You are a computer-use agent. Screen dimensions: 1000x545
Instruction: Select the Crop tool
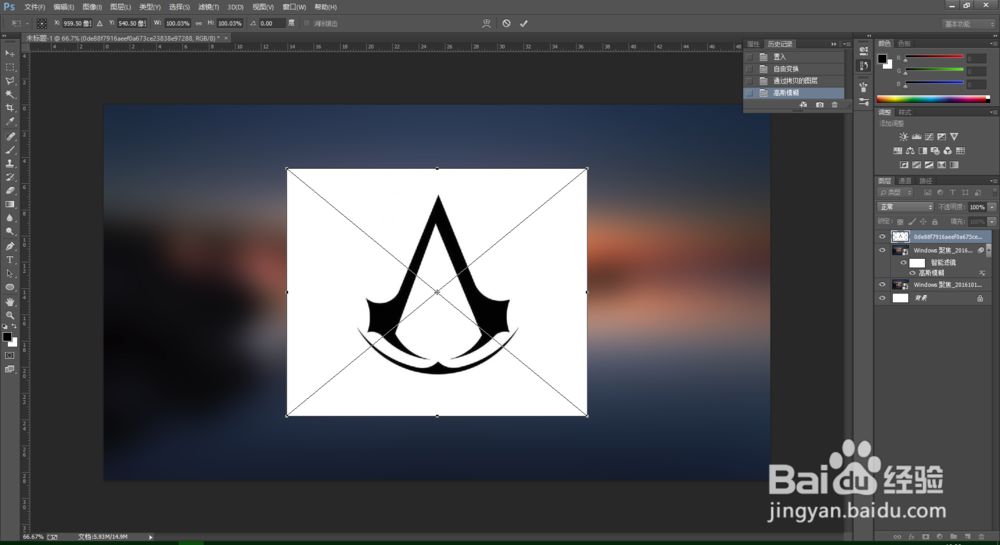pos(10,108)
